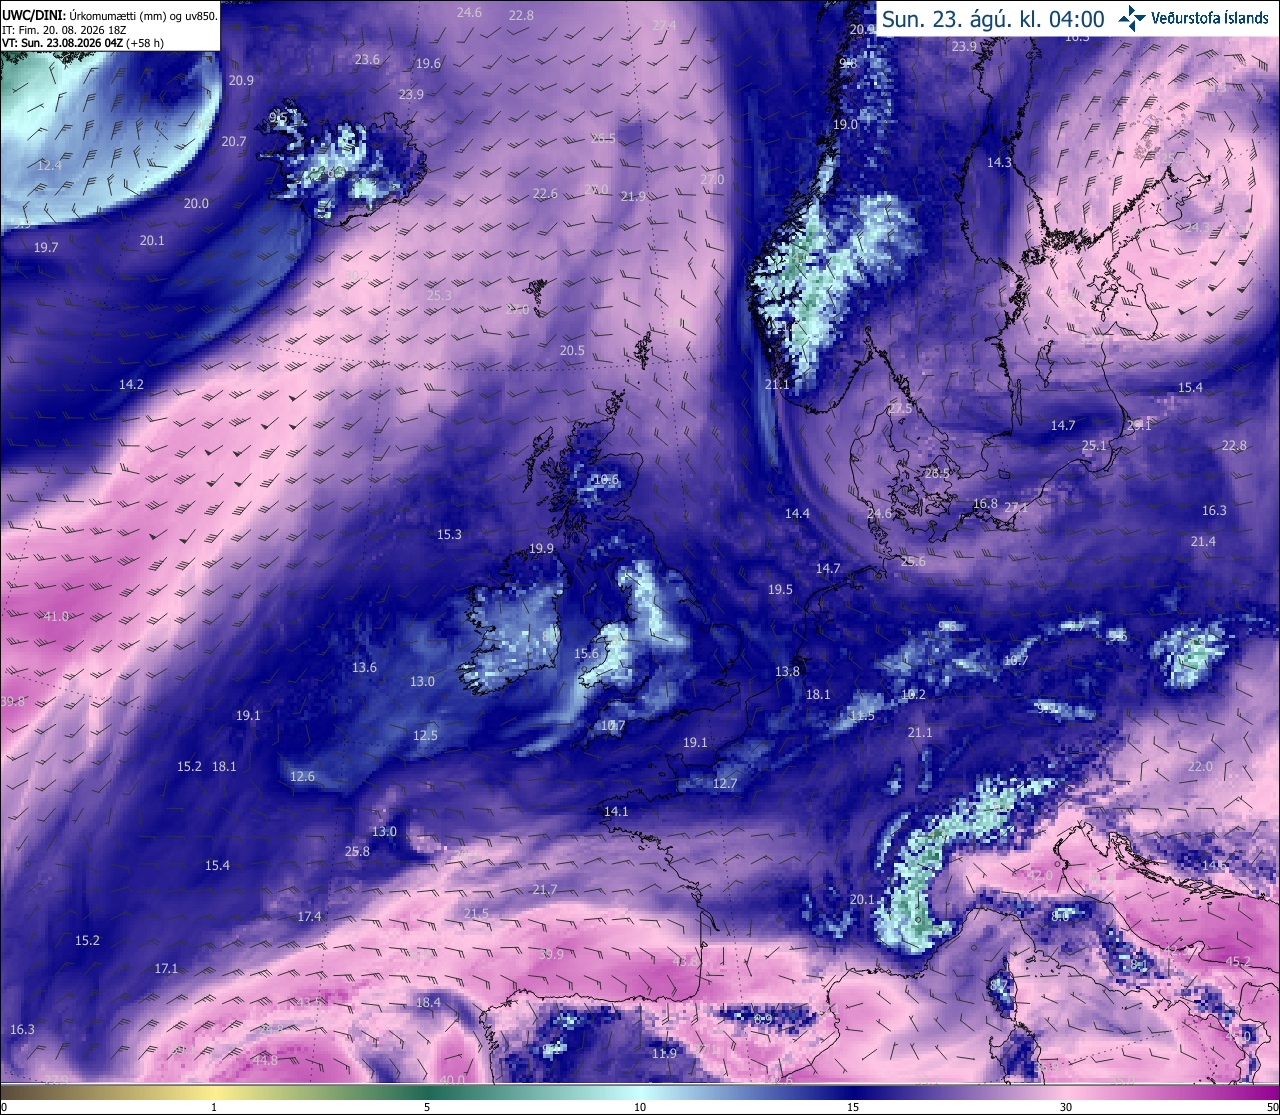Click the 15.3 value label west of Scotland
The height and width of the screenshot is (1115, 1280).
(x=450, y=534)
